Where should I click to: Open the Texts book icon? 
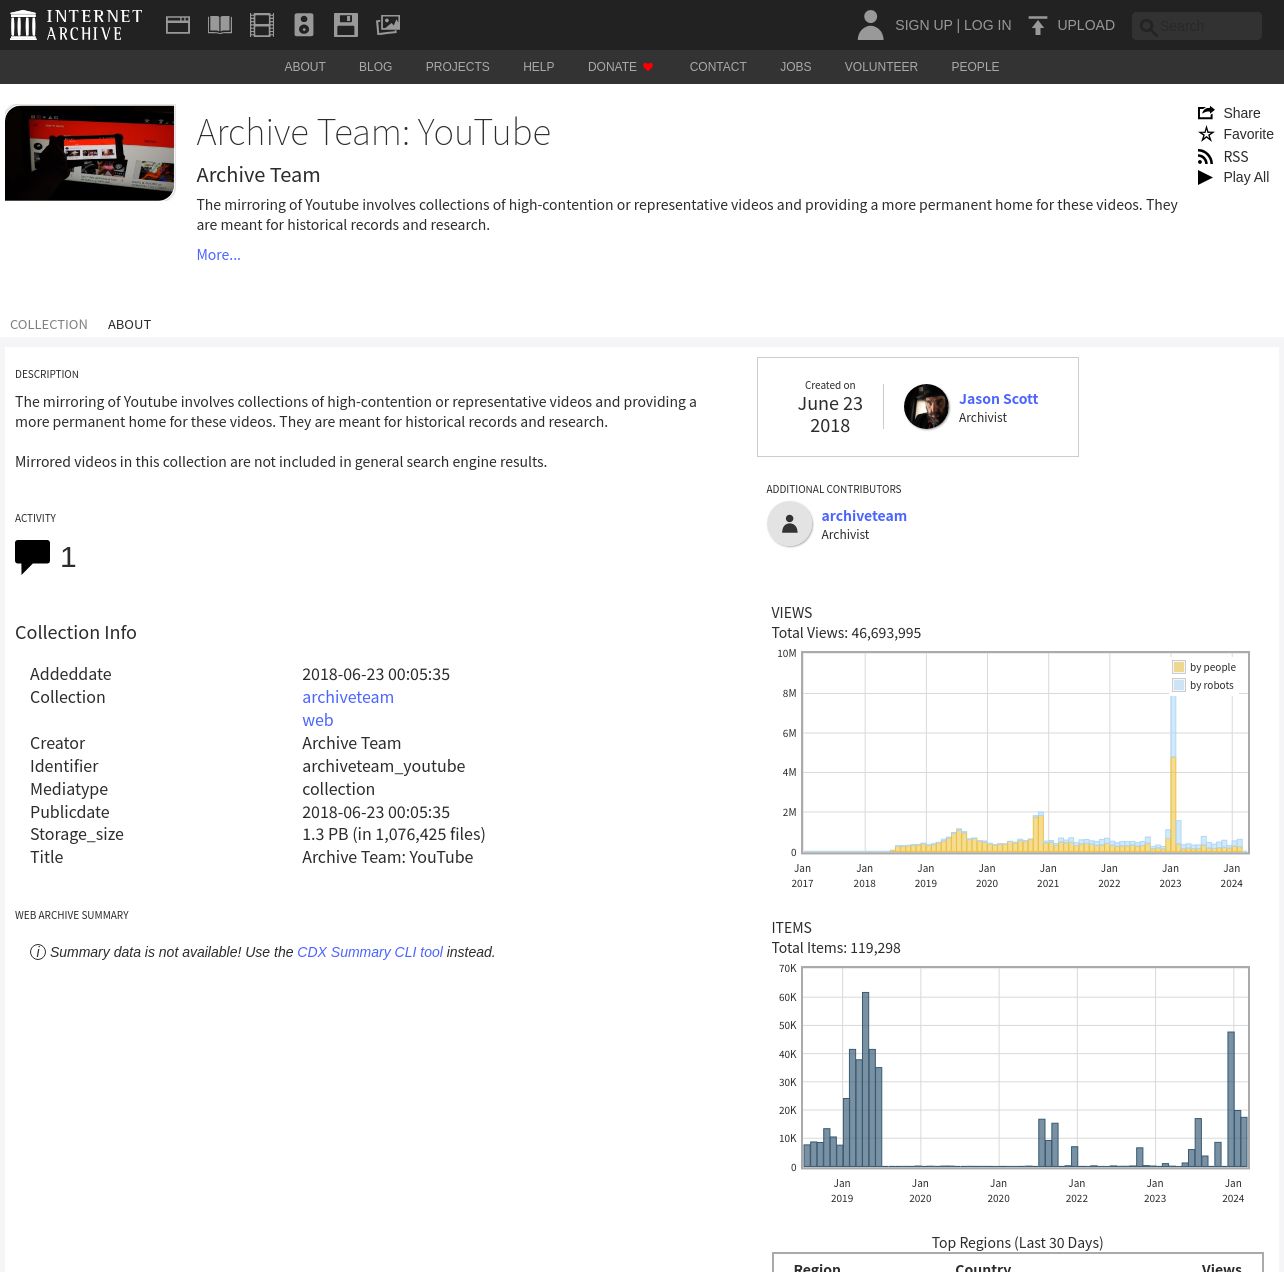(220, 25)
